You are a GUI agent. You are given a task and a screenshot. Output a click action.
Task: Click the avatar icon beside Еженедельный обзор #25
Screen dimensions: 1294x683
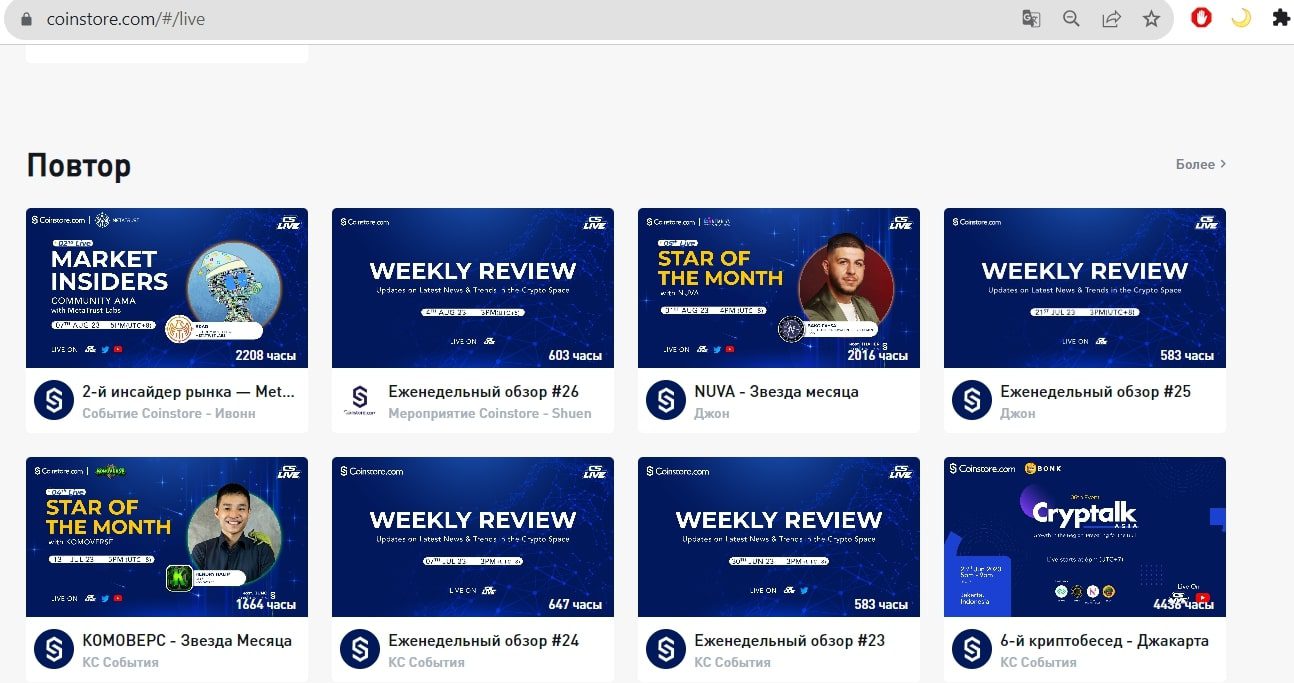[972, 400]
